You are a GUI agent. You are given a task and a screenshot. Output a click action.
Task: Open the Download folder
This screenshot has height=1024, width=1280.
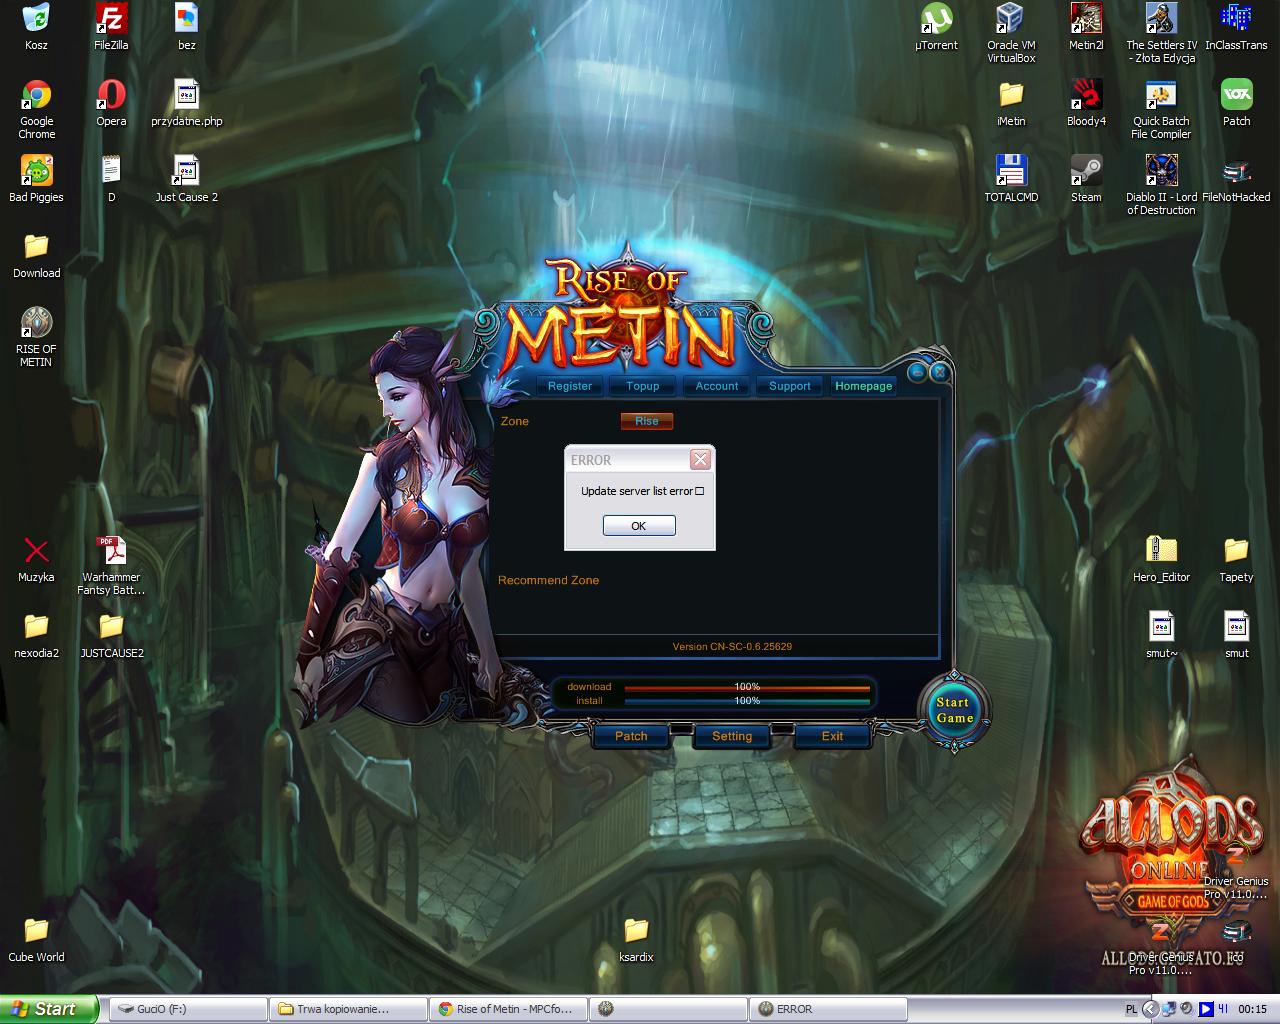point(36,255)
